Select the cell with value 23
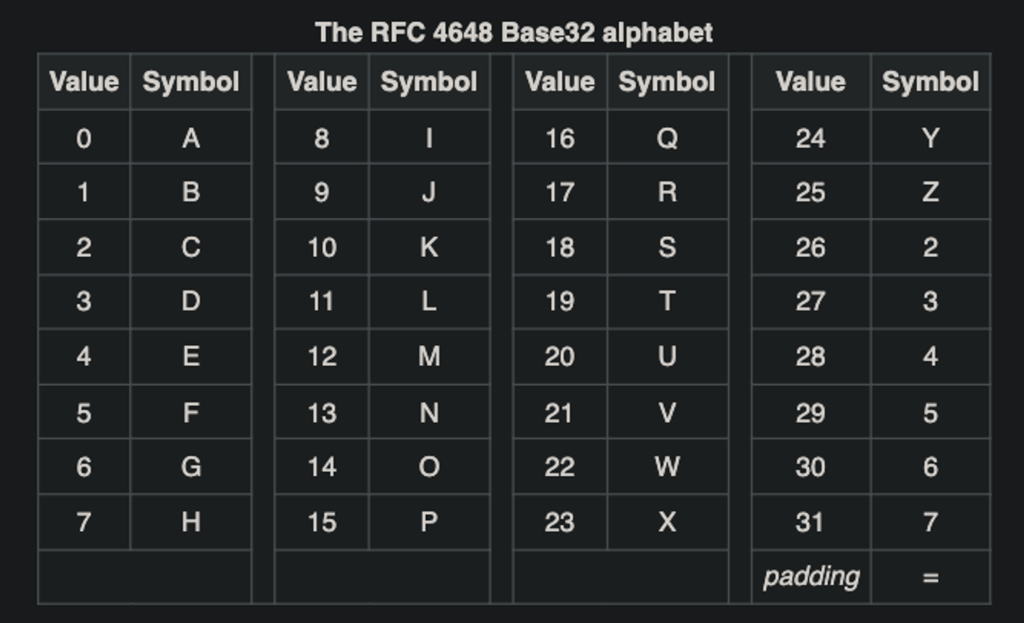The height and width of the screenshot is (623, 1024). pyautogui.click(x=560, y=522)
